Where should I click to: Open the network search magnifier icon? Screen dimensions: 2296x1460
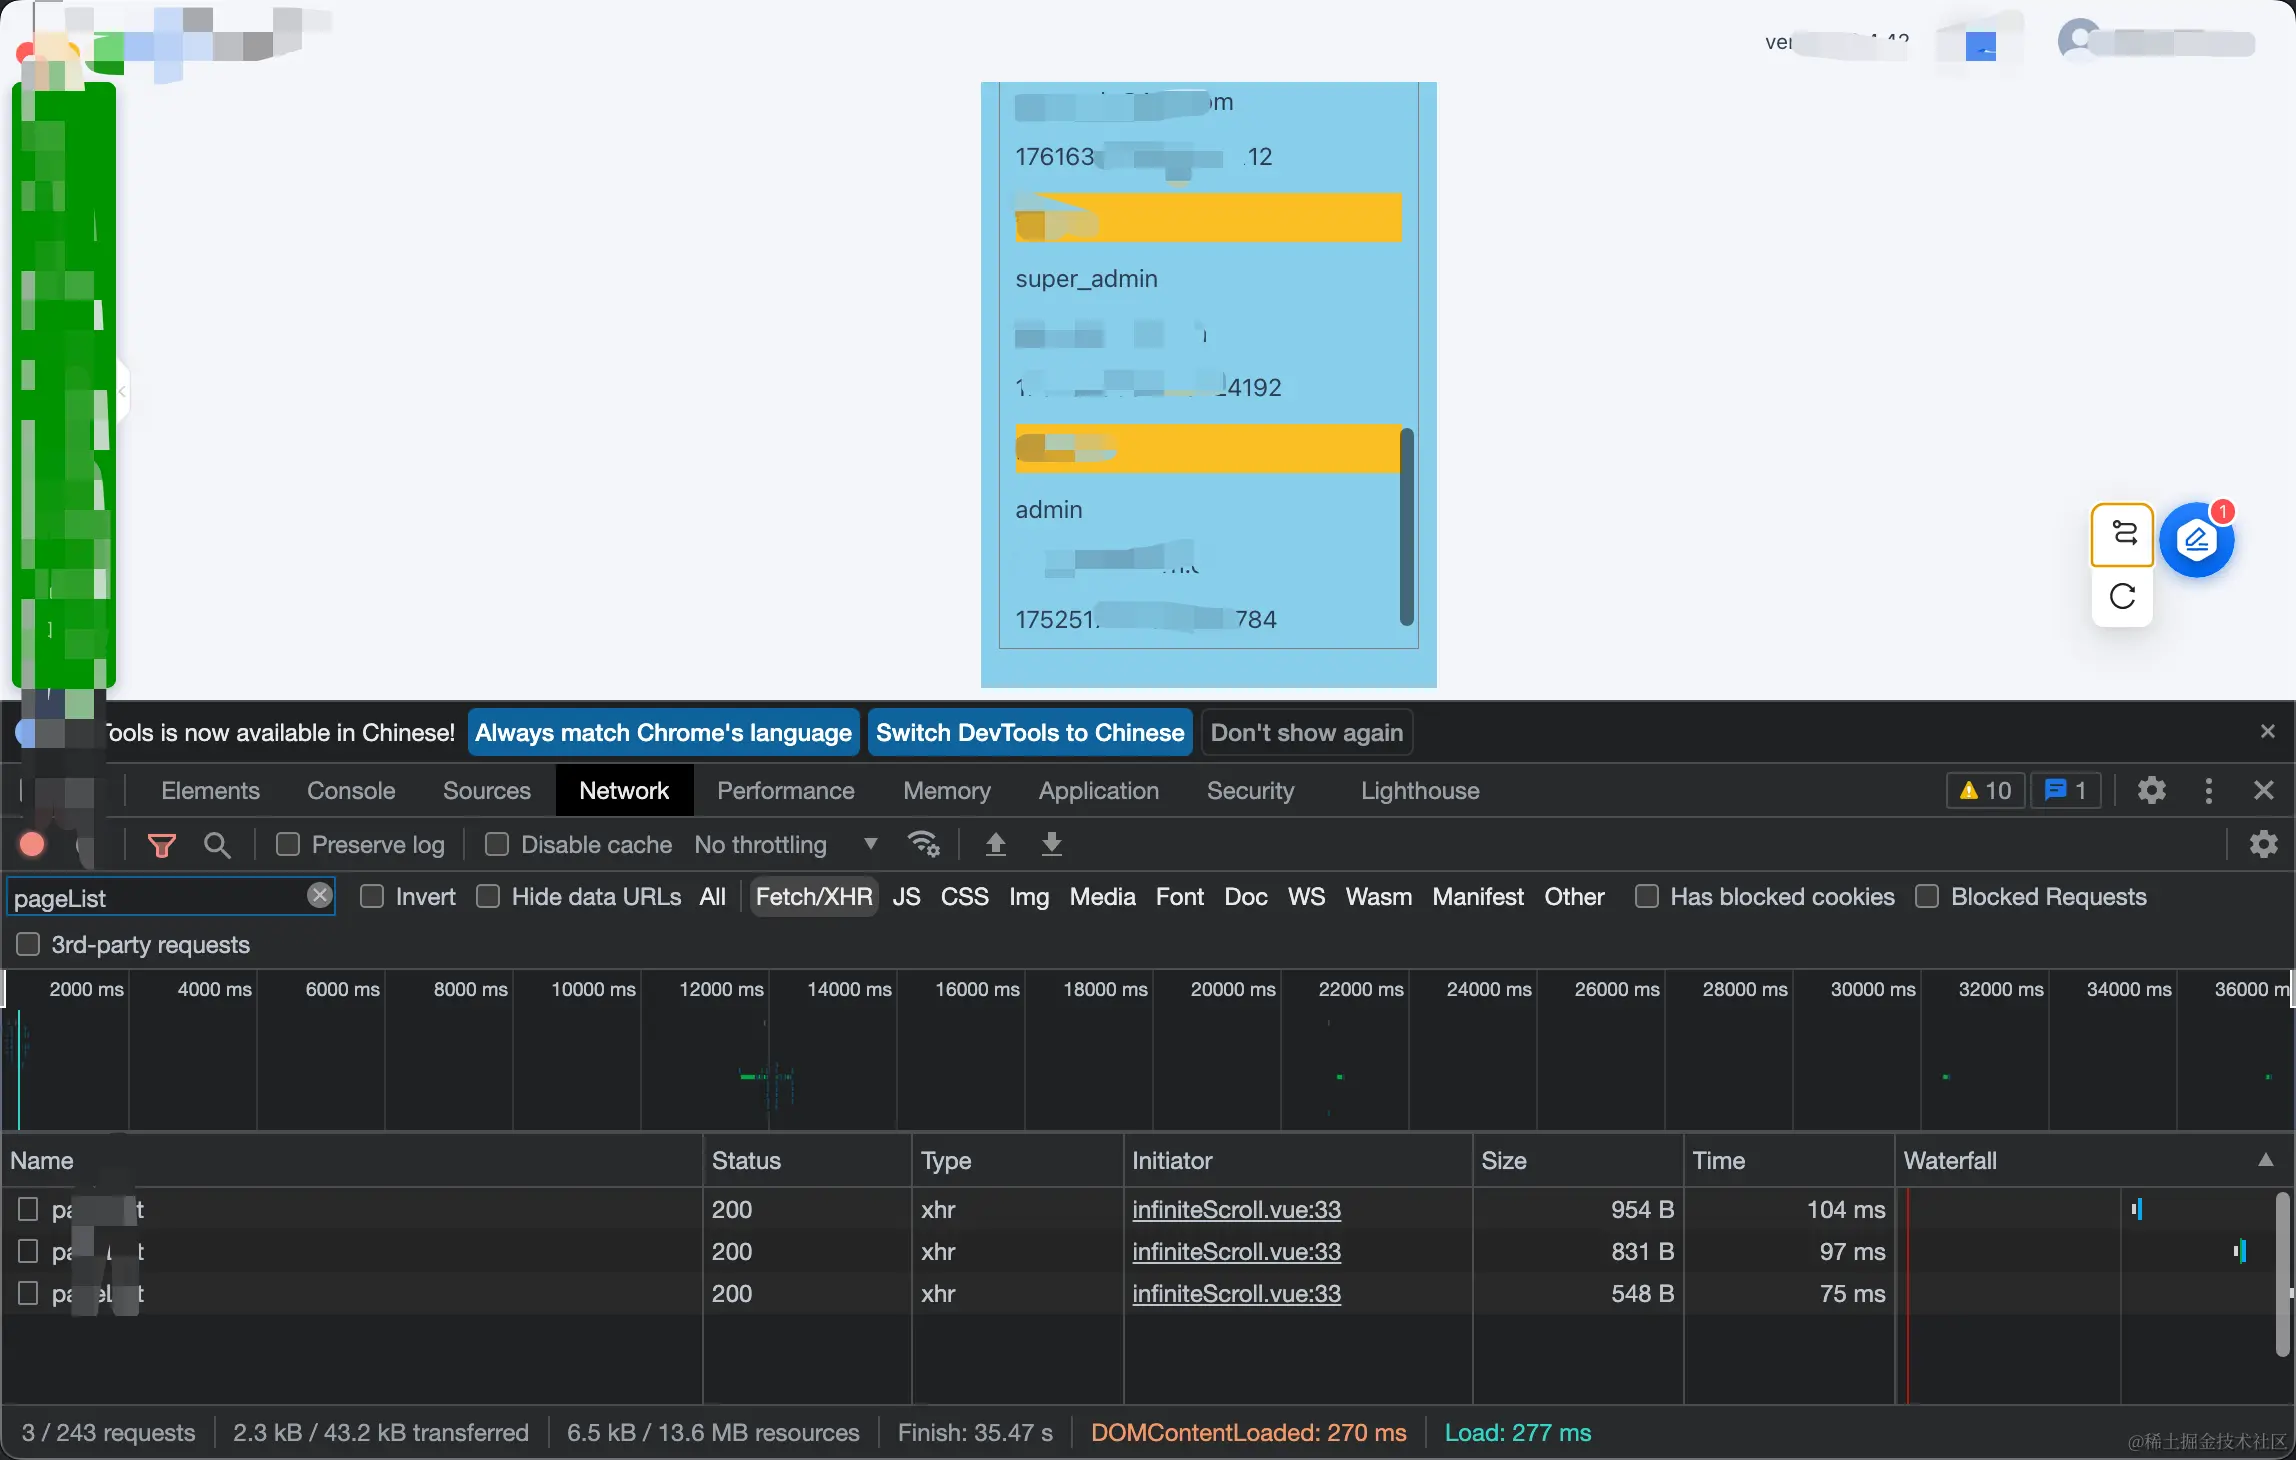click(217, 846)
